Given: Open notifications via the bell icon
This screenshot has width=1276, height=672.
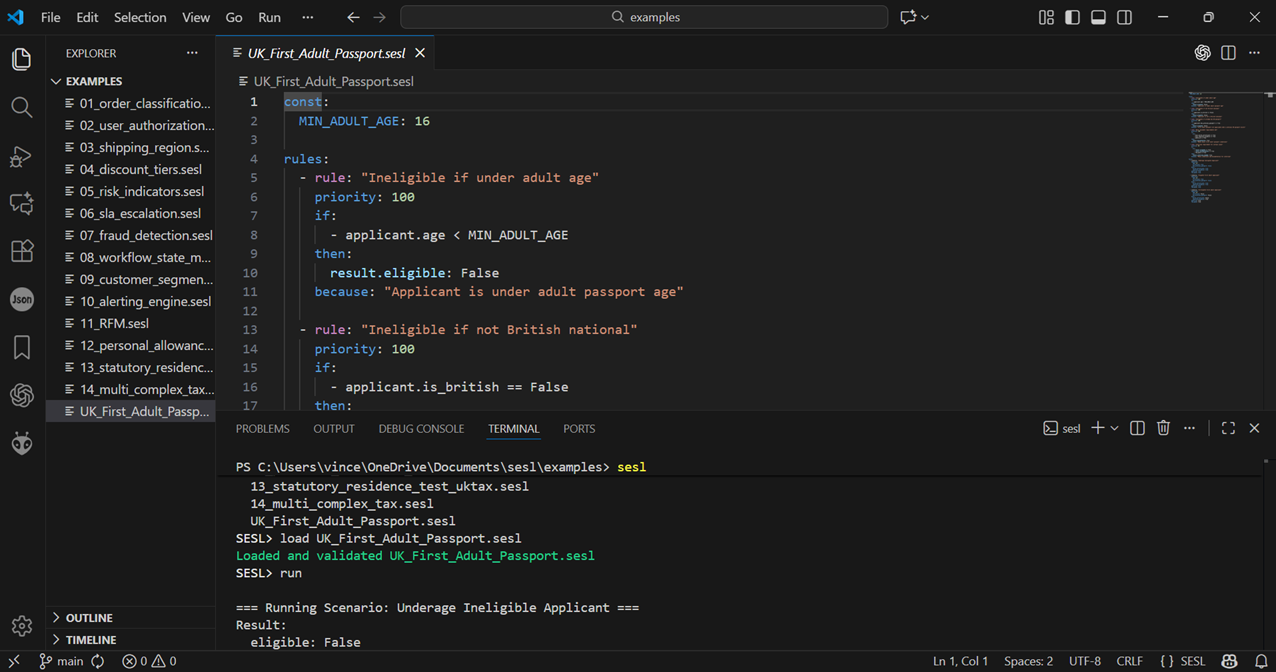Looking at the screenshot, I should pos(1258,661).
